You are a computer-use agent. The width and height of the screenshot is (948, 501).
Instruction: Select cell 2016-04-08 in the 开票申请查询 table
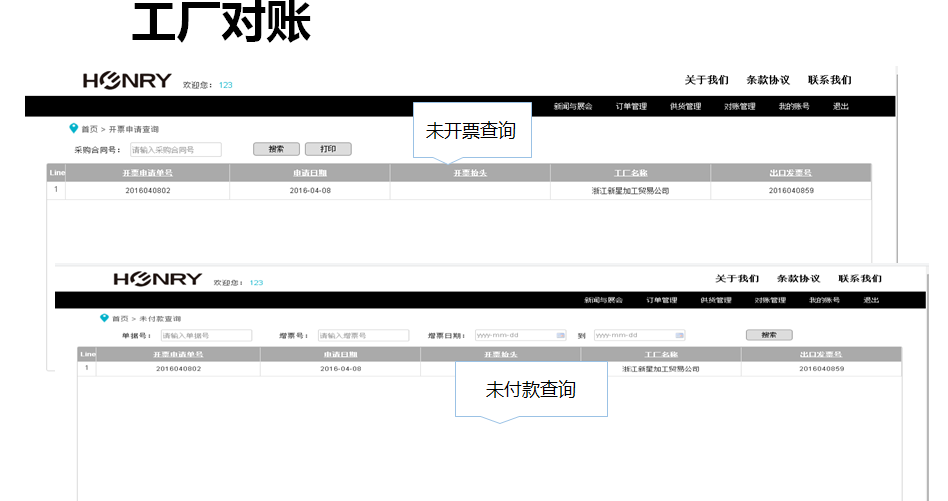point(310,190)
